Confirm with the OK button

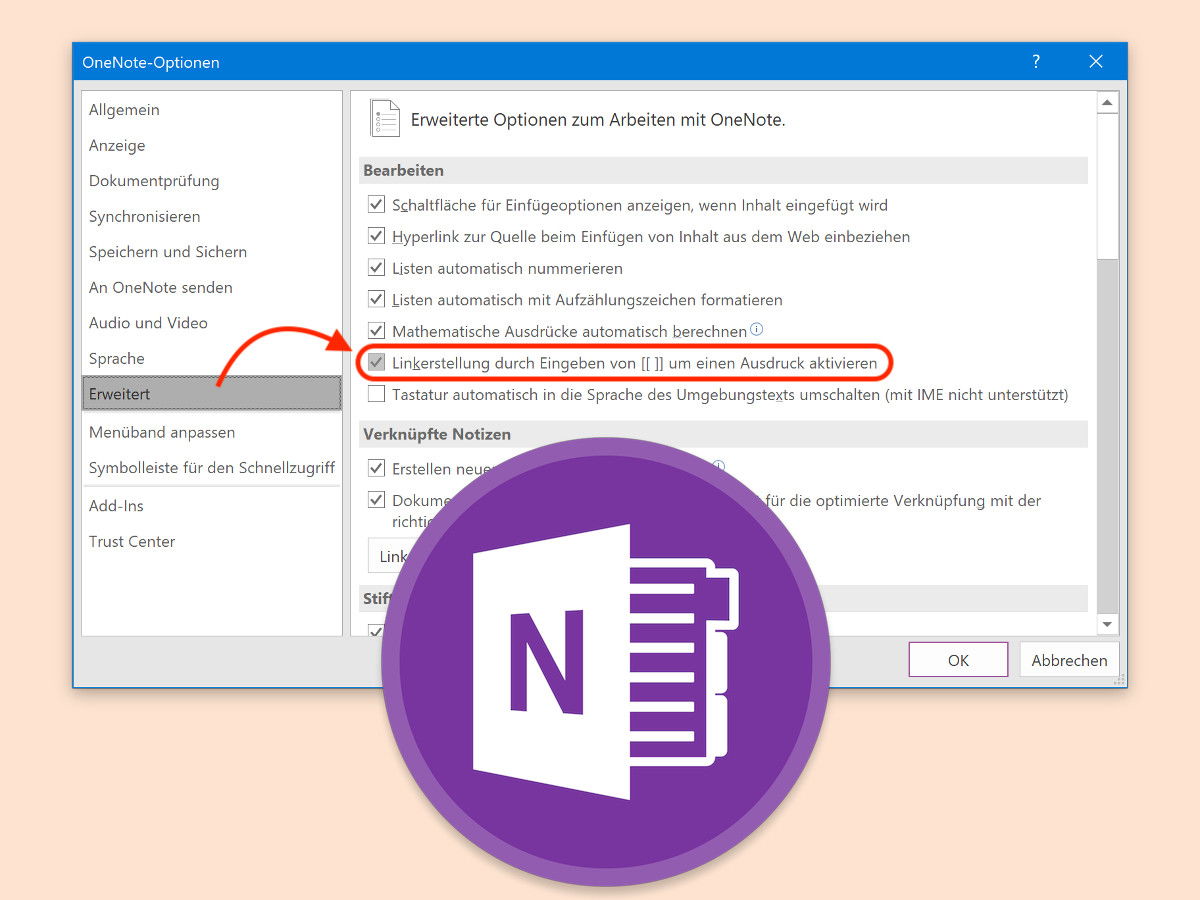(958, 660)
